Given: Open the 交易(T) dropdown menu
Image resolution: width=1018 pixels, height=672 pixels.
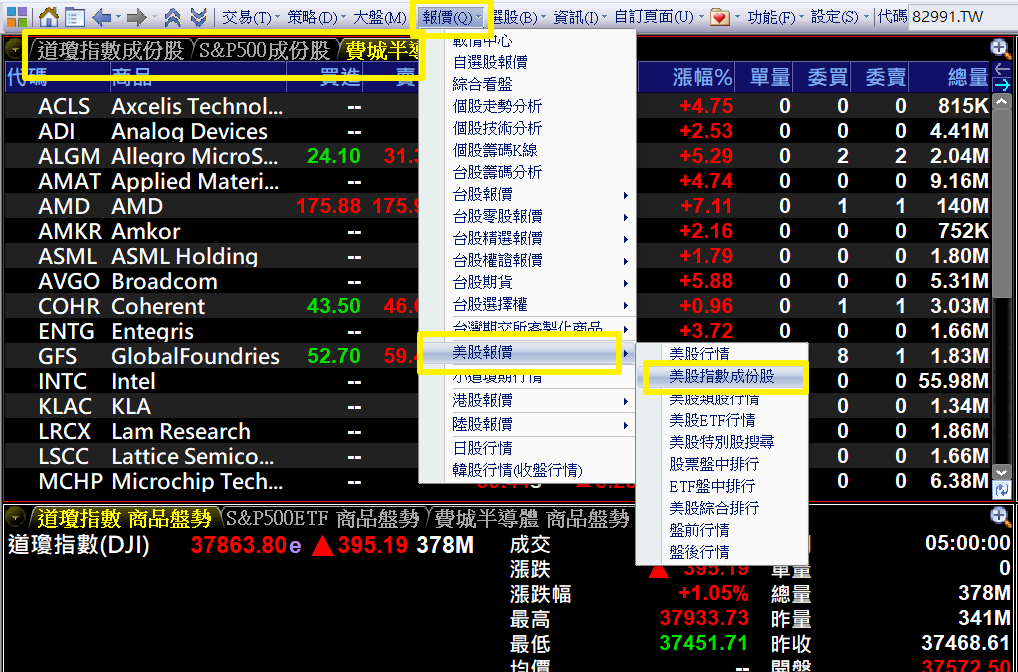Looking at the screenshot, I should (x=246, y=17).
